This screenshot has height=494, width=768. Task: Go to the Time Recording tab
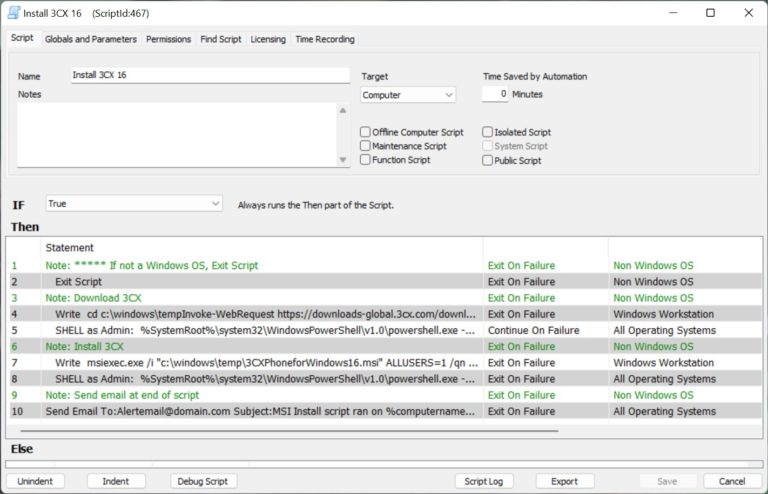(324, 39)
